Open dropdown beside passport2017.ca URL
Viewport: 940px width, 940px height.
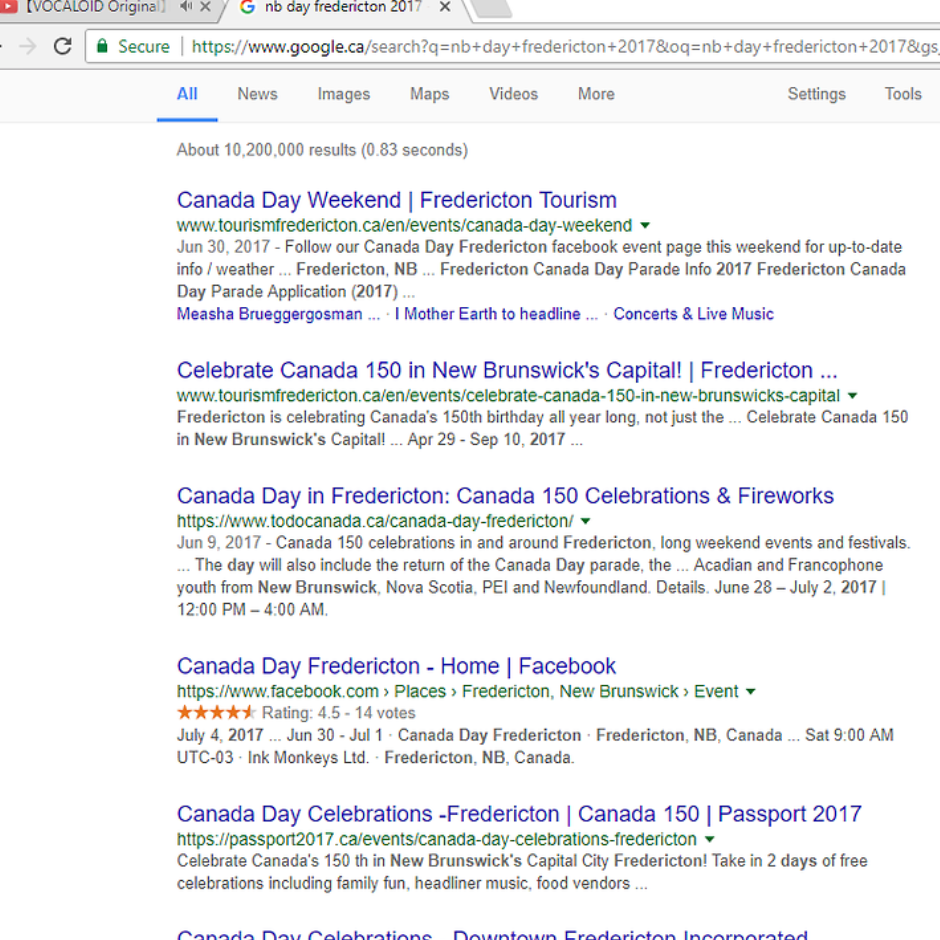coord(709,840)
